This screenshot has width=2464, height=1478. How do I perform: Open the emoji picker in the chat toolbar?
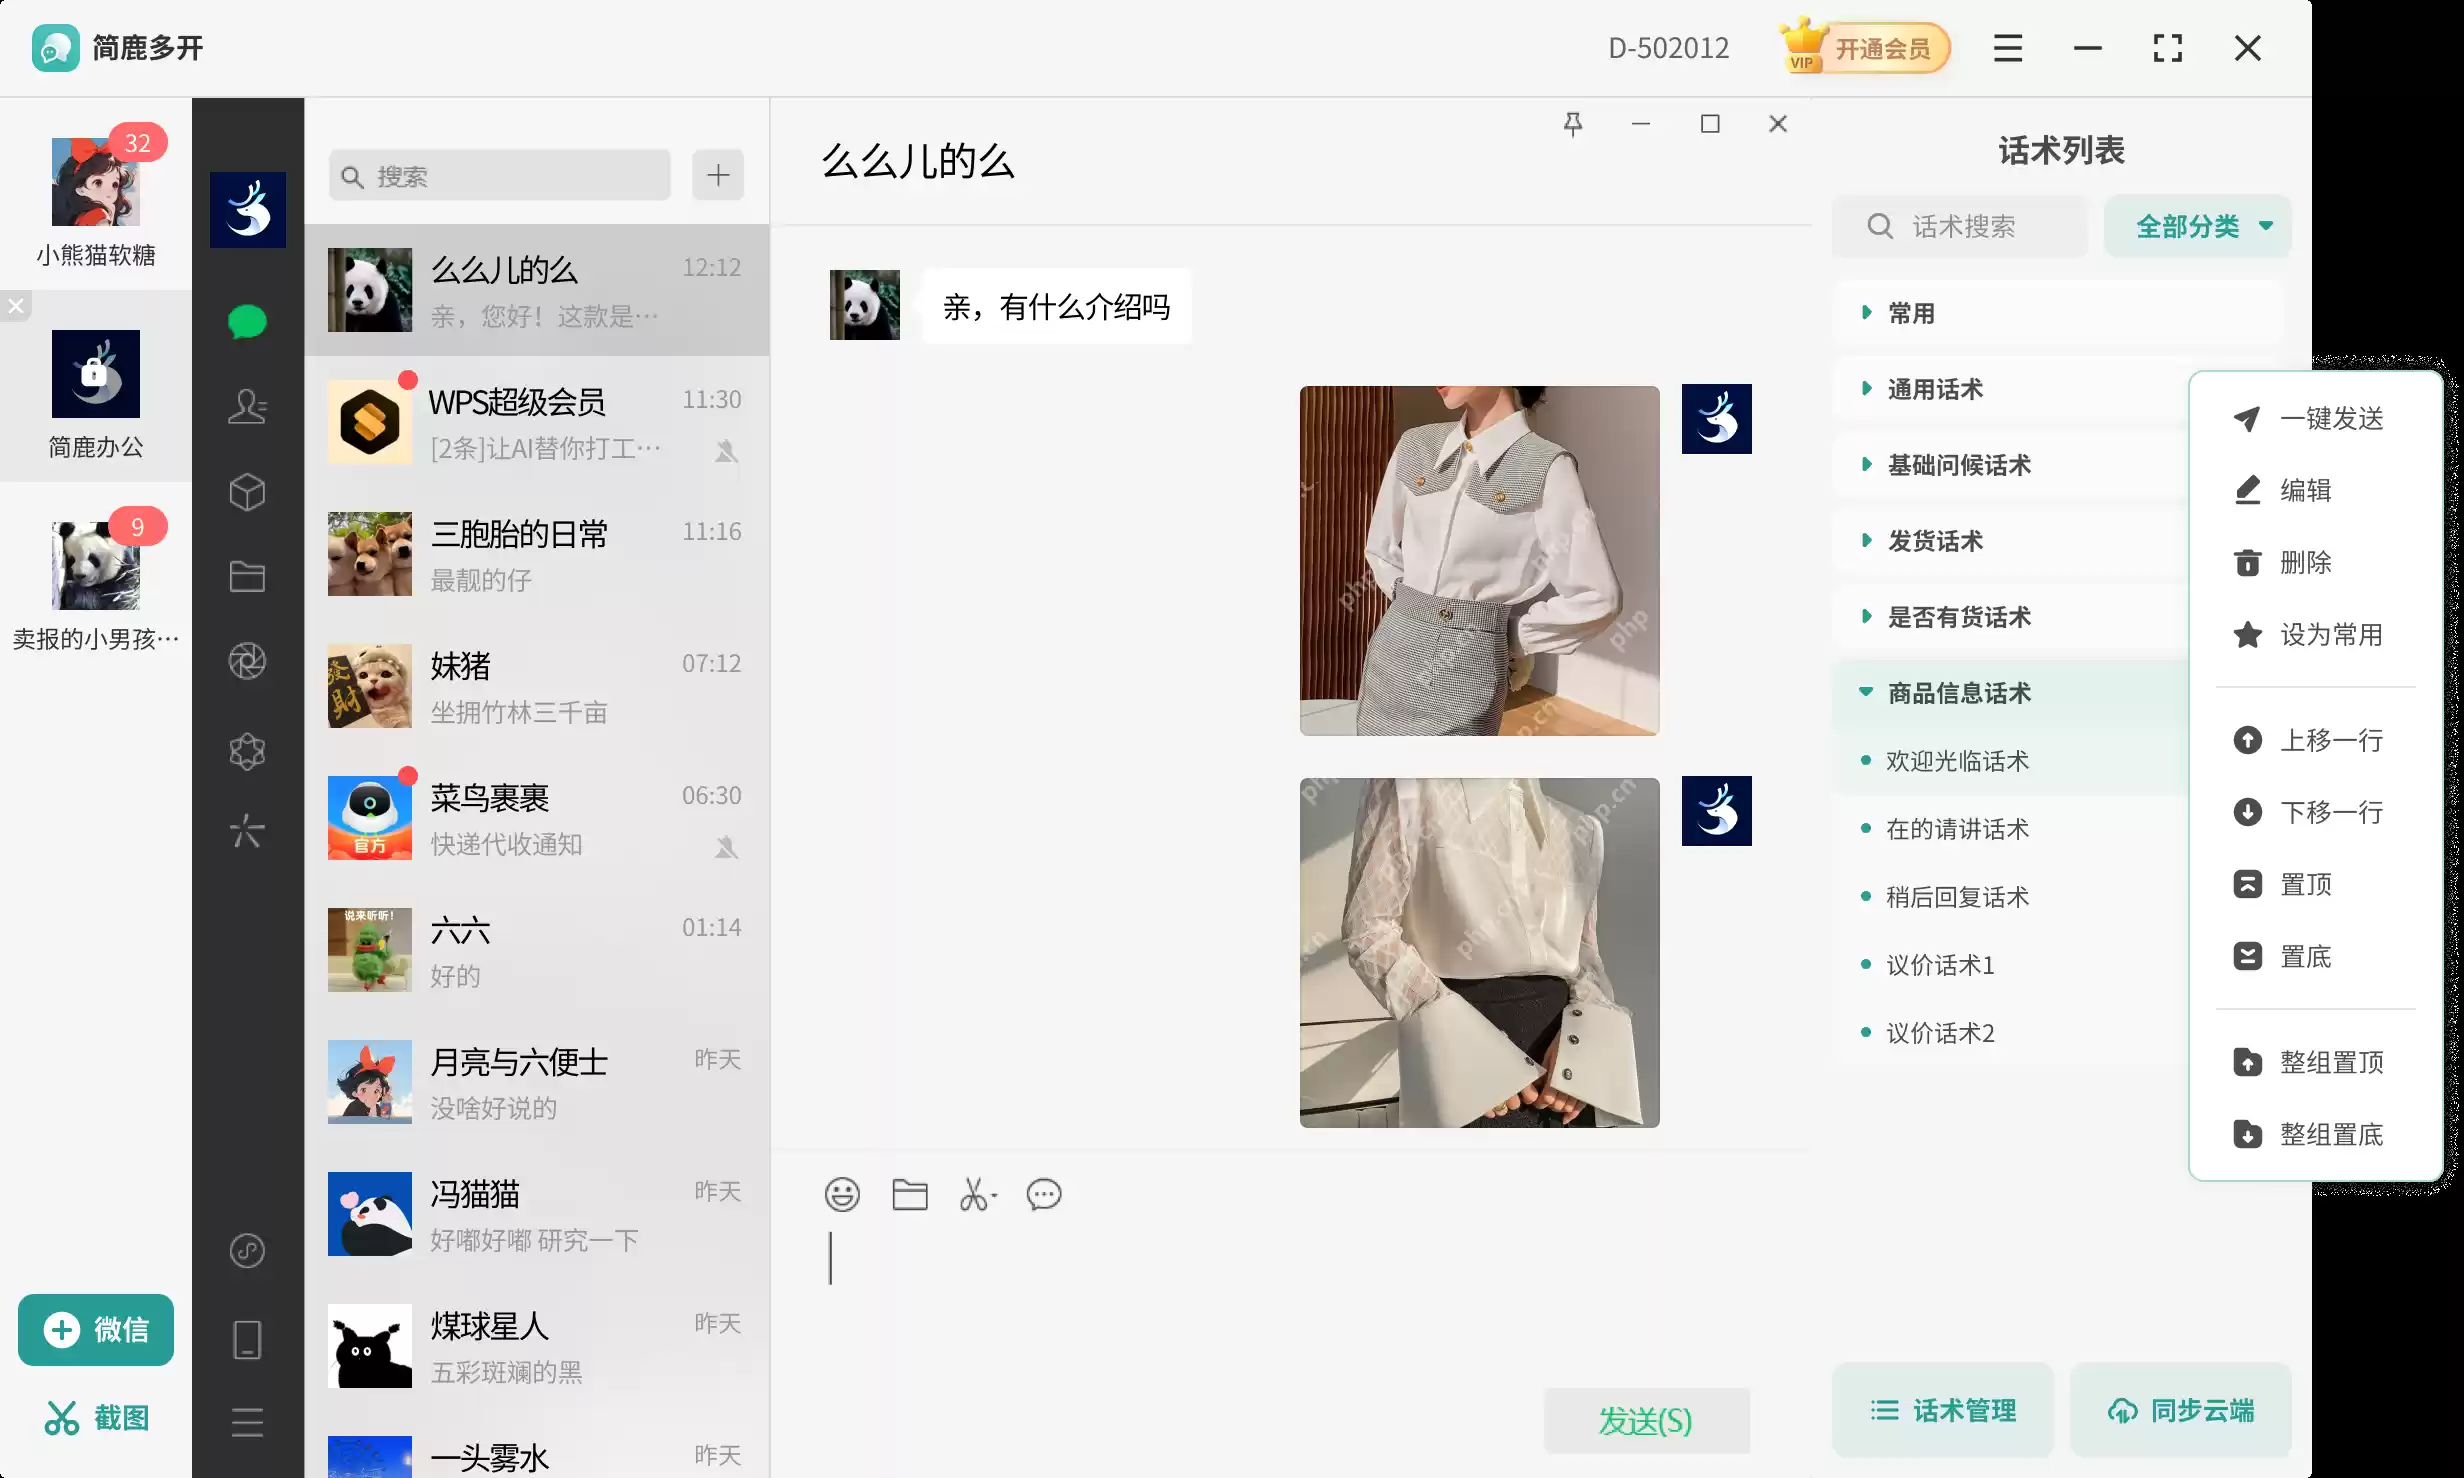click(x=842, y=1194)
